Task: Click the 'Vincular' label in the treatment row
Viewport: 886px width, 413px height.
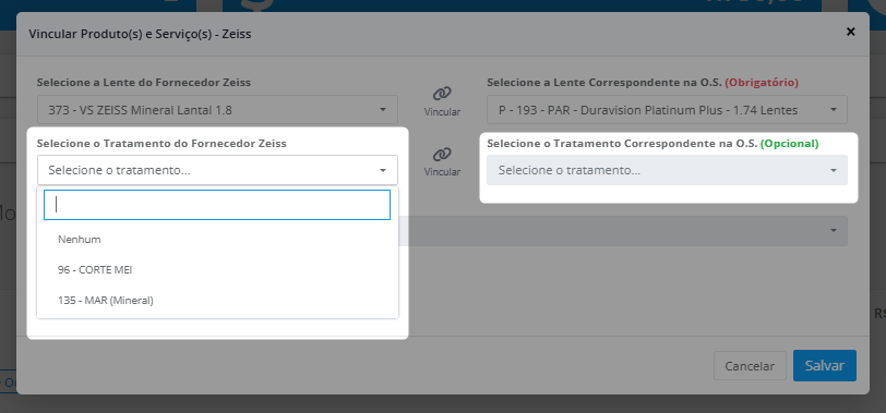Action: click(442, 172)
